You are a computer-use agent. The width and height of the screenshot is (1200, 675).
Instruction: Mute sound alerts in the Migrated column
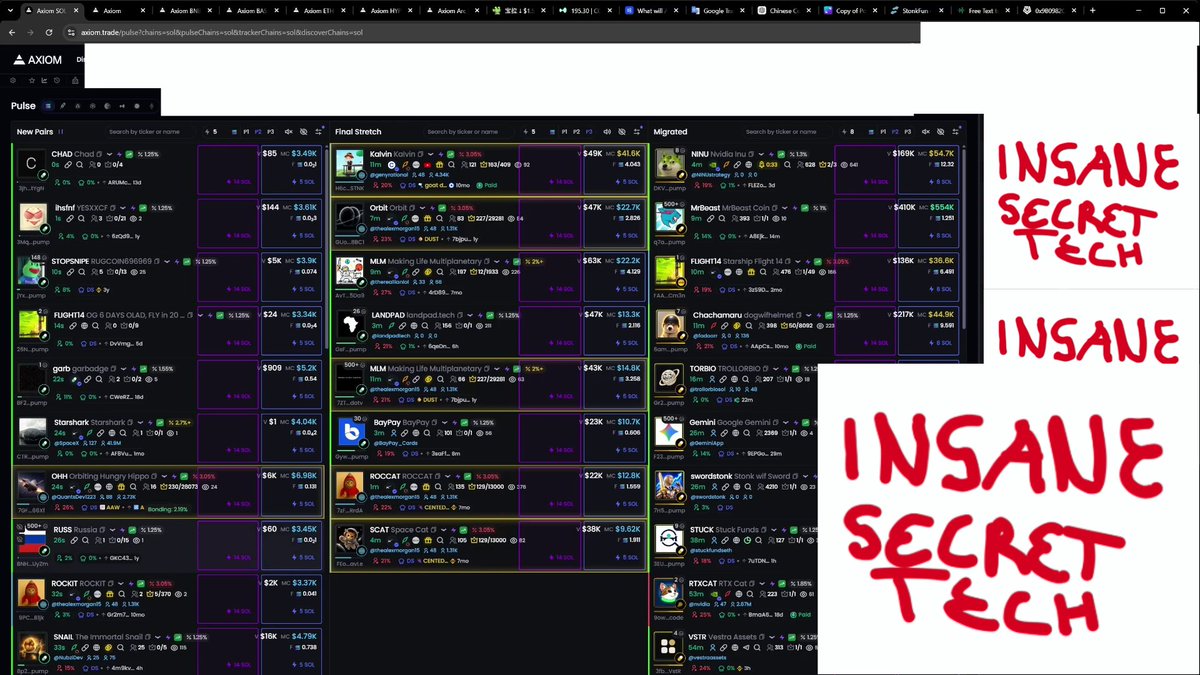click(x=926, y=131)
